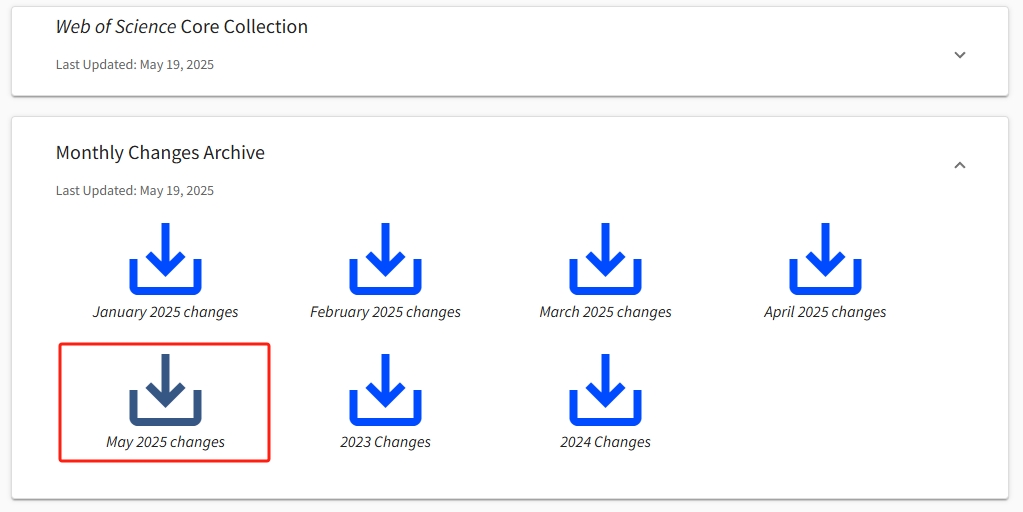Click the February 2025 changes download icon
1023x512 pixels.
click(385, 258)
